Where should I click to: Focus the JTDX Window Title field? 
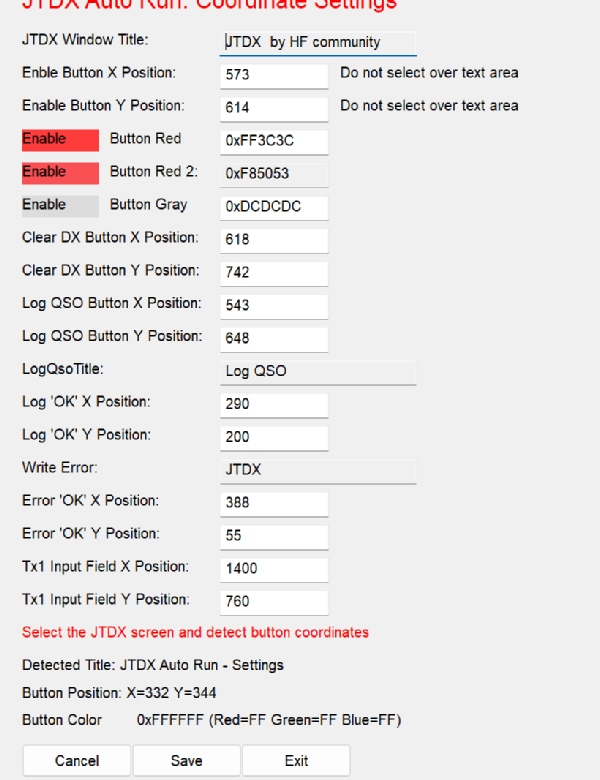pyautogui.click(x=318, y=43)
